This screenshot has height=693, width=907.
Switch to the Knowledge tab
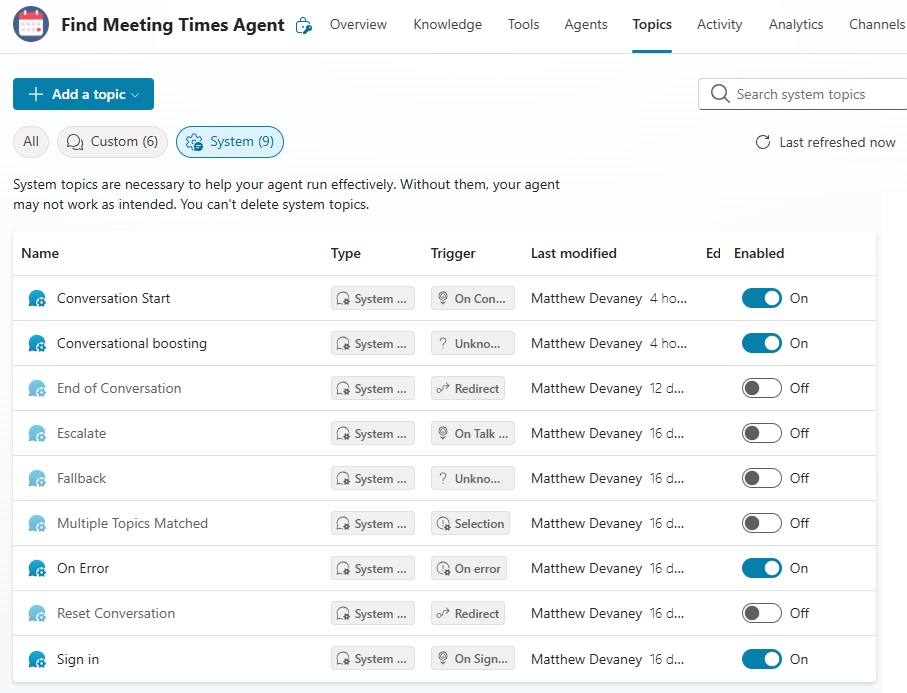(x=448, y=24)
